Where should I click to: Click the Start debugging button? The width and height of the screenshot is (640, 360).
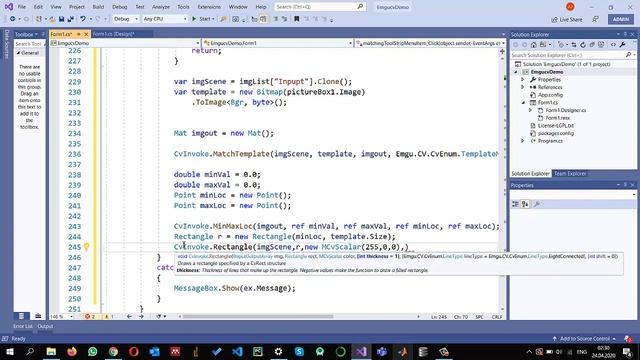pos(203,19)
